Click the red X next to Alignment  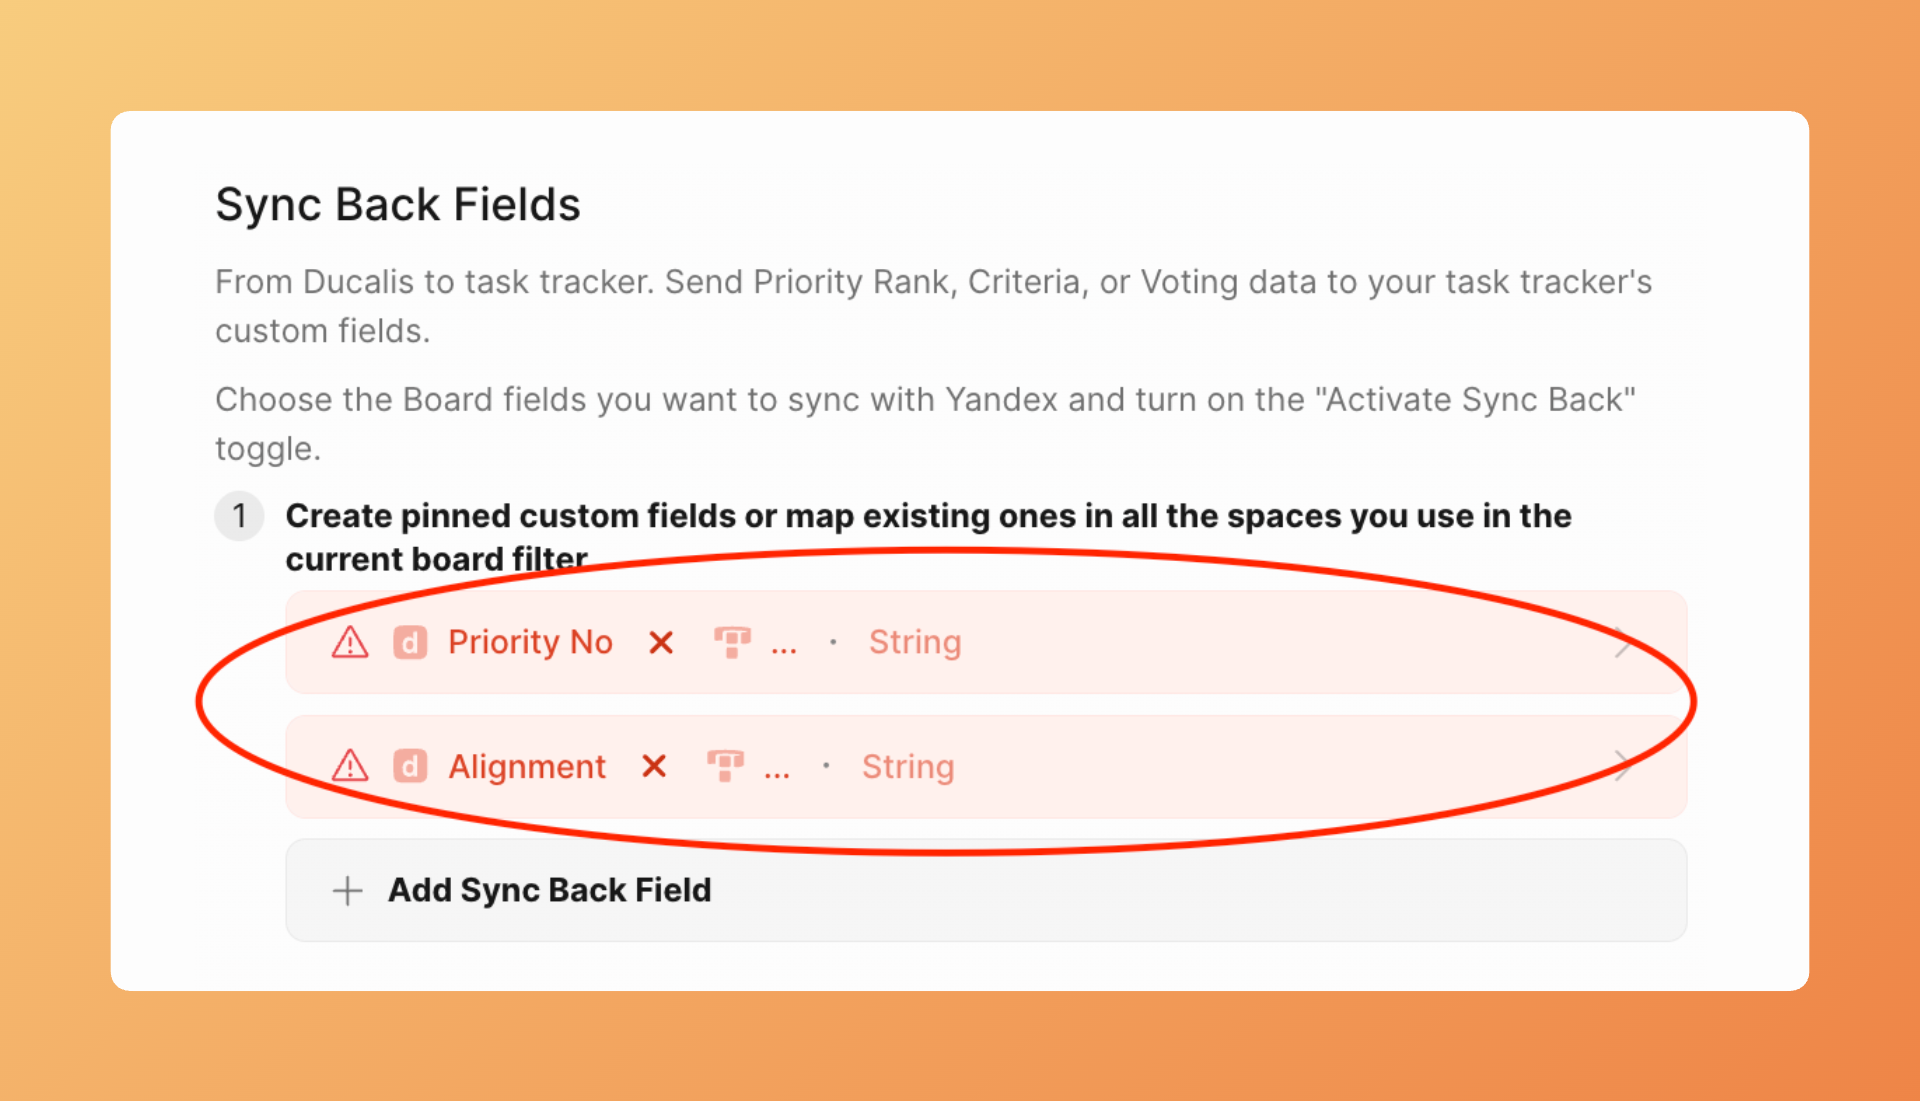654,766
